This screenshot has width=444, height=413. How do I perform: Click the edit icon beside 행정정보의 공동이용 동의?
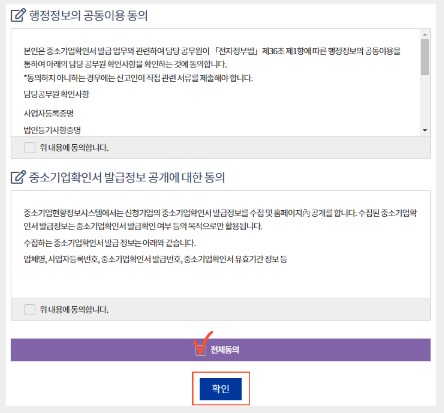click(18, 15)
